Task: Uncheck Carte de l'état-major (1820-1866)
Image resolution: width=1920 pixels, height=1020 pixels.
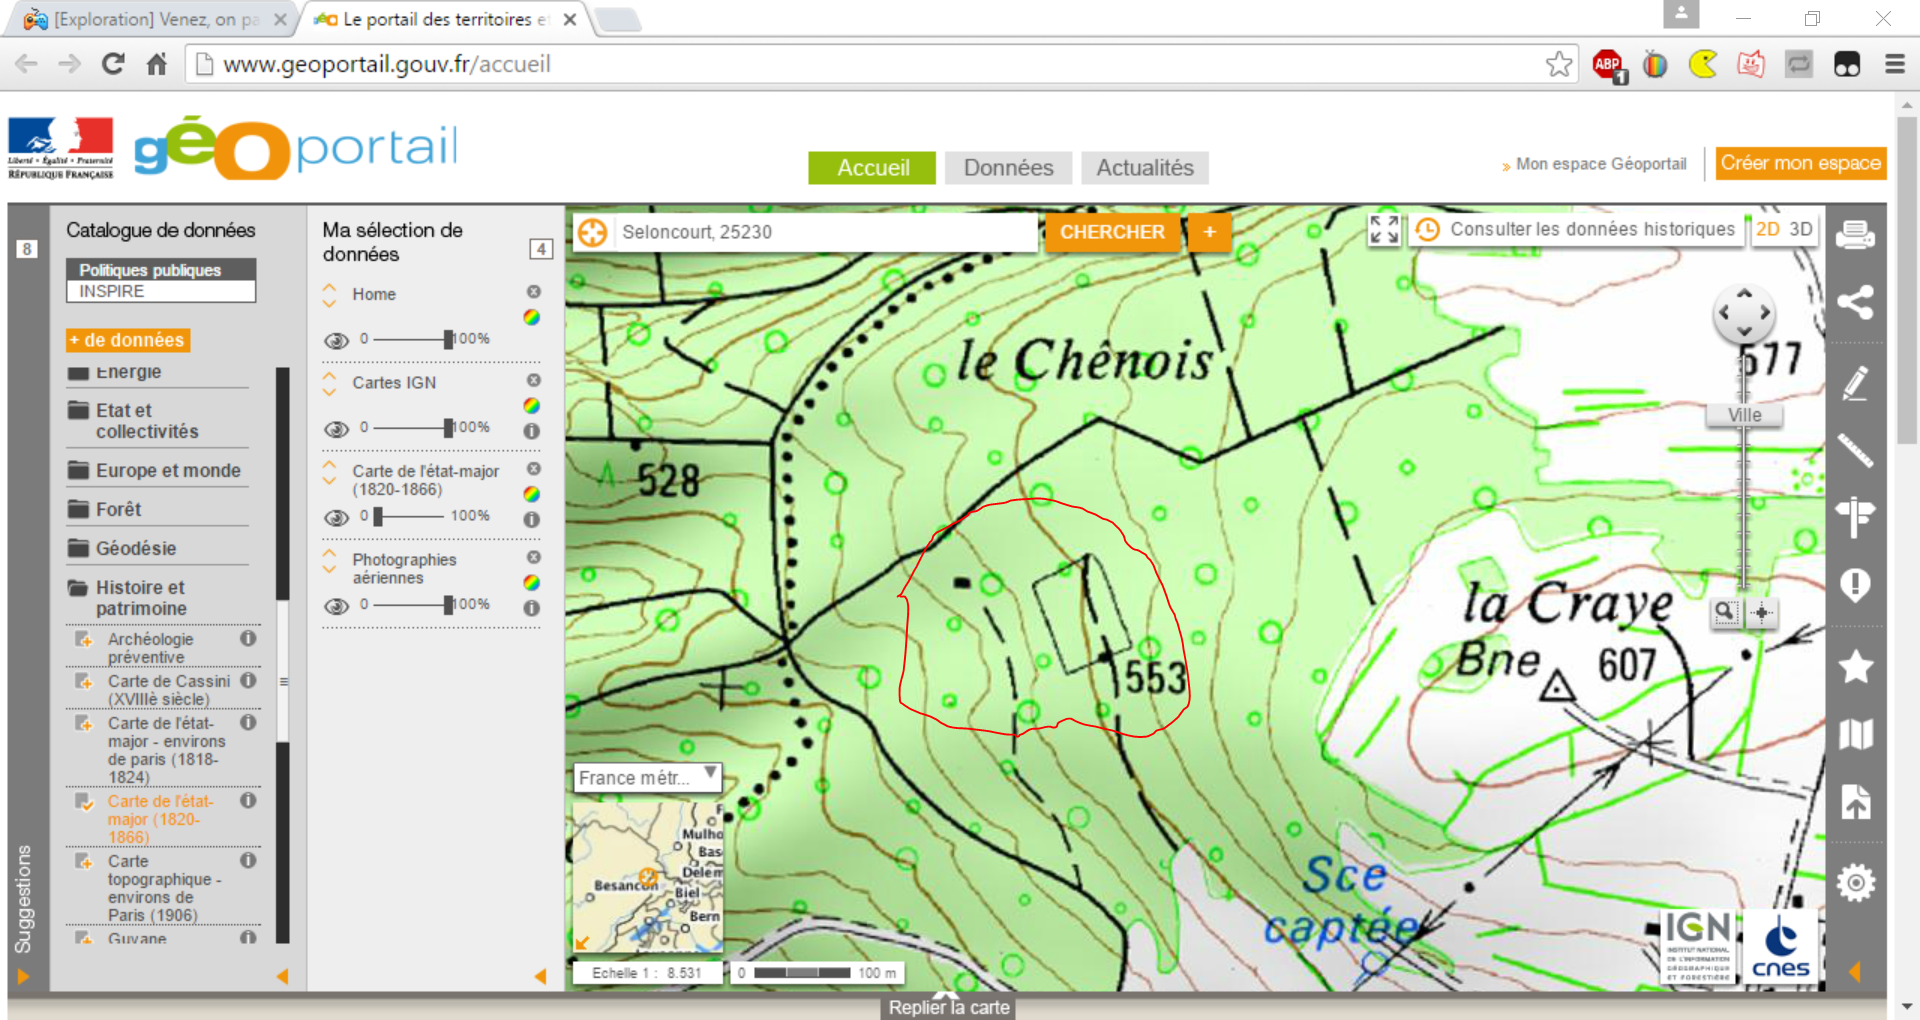Action: click(x=84, y=802)
